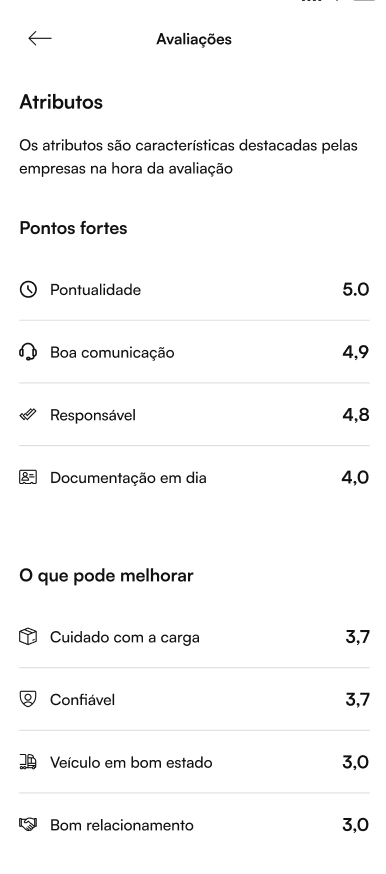The width and height of the screenshot is (386, 874).
Task: Click the Documentação em dia label
Action: coord(128,478)
